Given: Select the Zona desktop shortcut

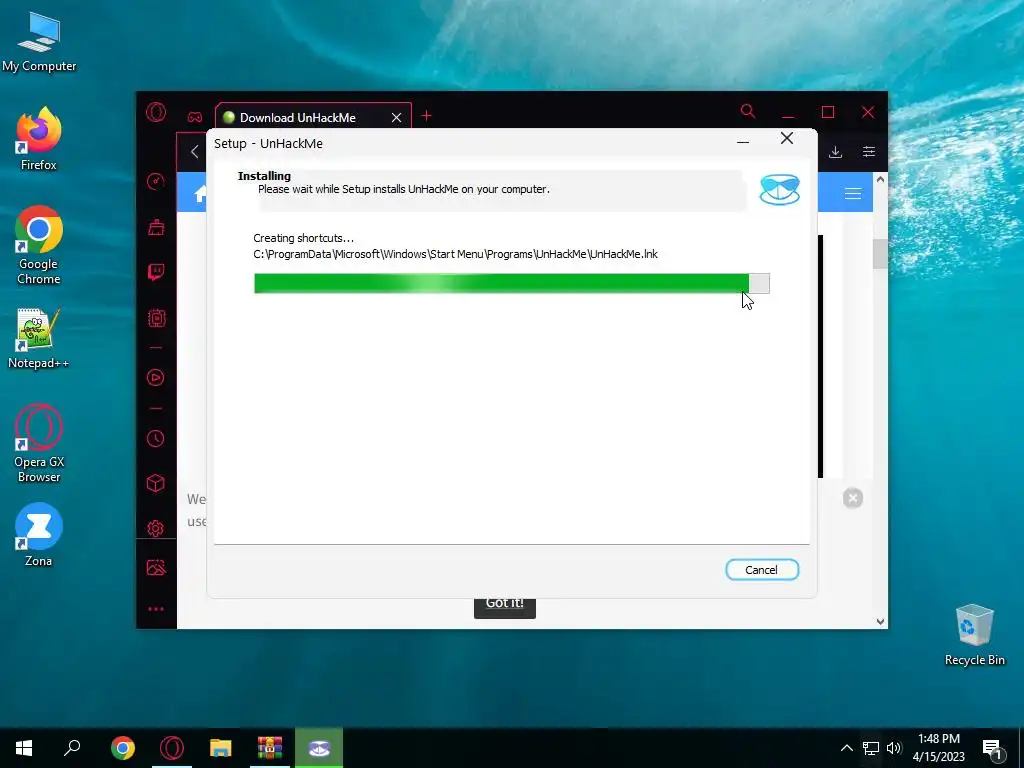Looking at the screenshot, I should coord(39,535).
